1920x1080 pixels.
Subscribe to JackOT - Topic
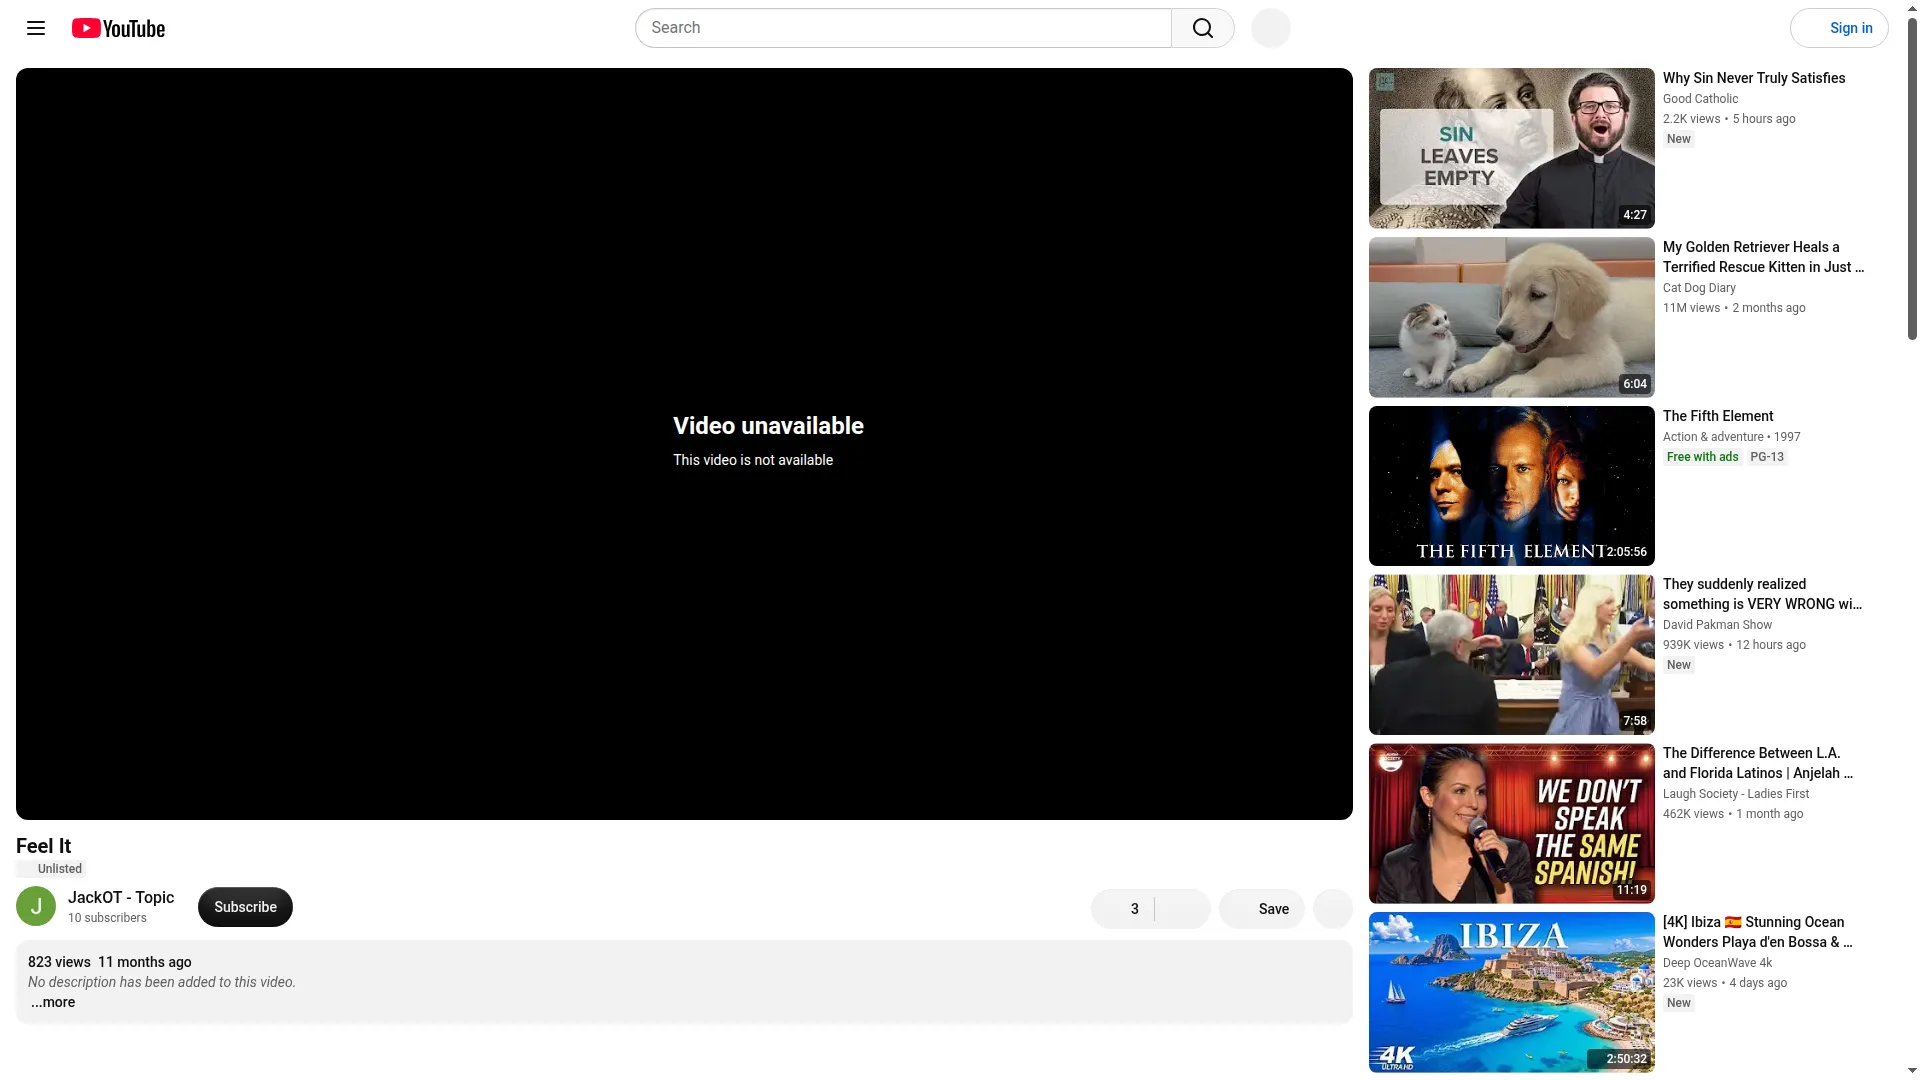point(245,907)
